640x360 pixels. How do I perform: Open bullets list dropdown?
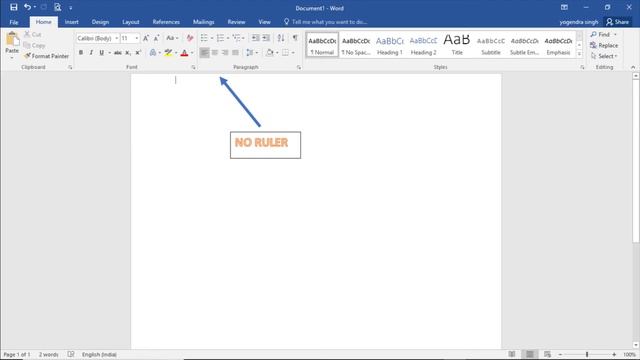tap(212, 38)
